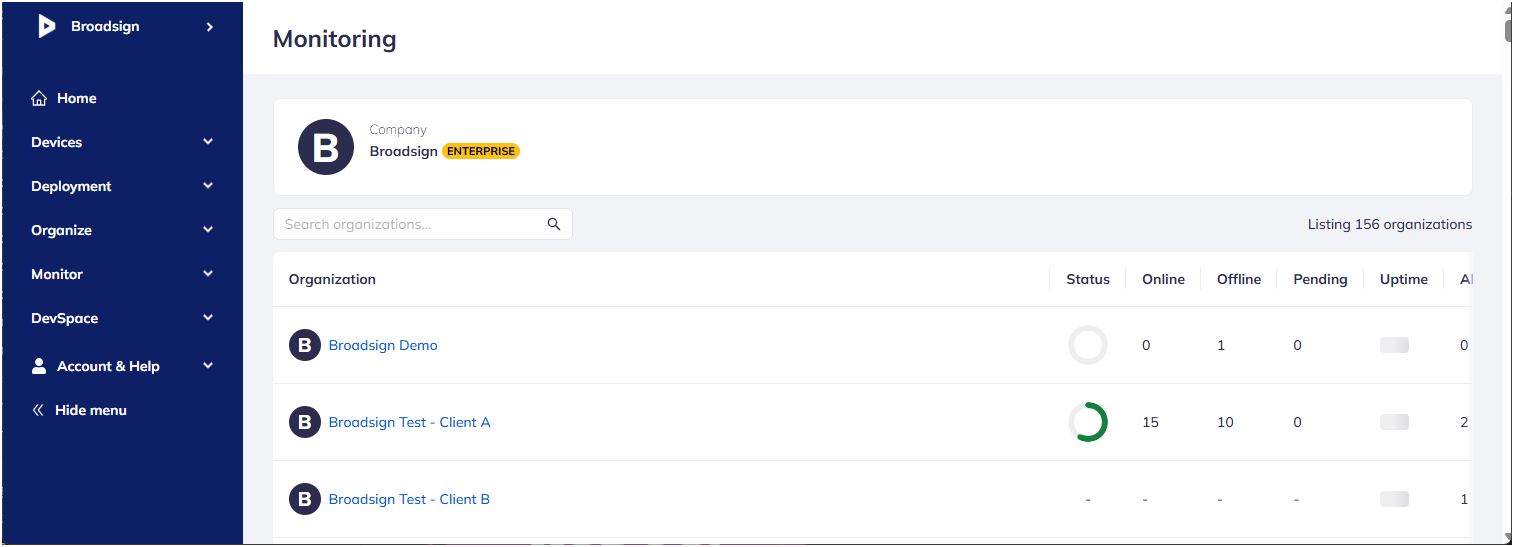
Task: Click the Broadsign Demo uptime bar
Action: (1394, 345)
